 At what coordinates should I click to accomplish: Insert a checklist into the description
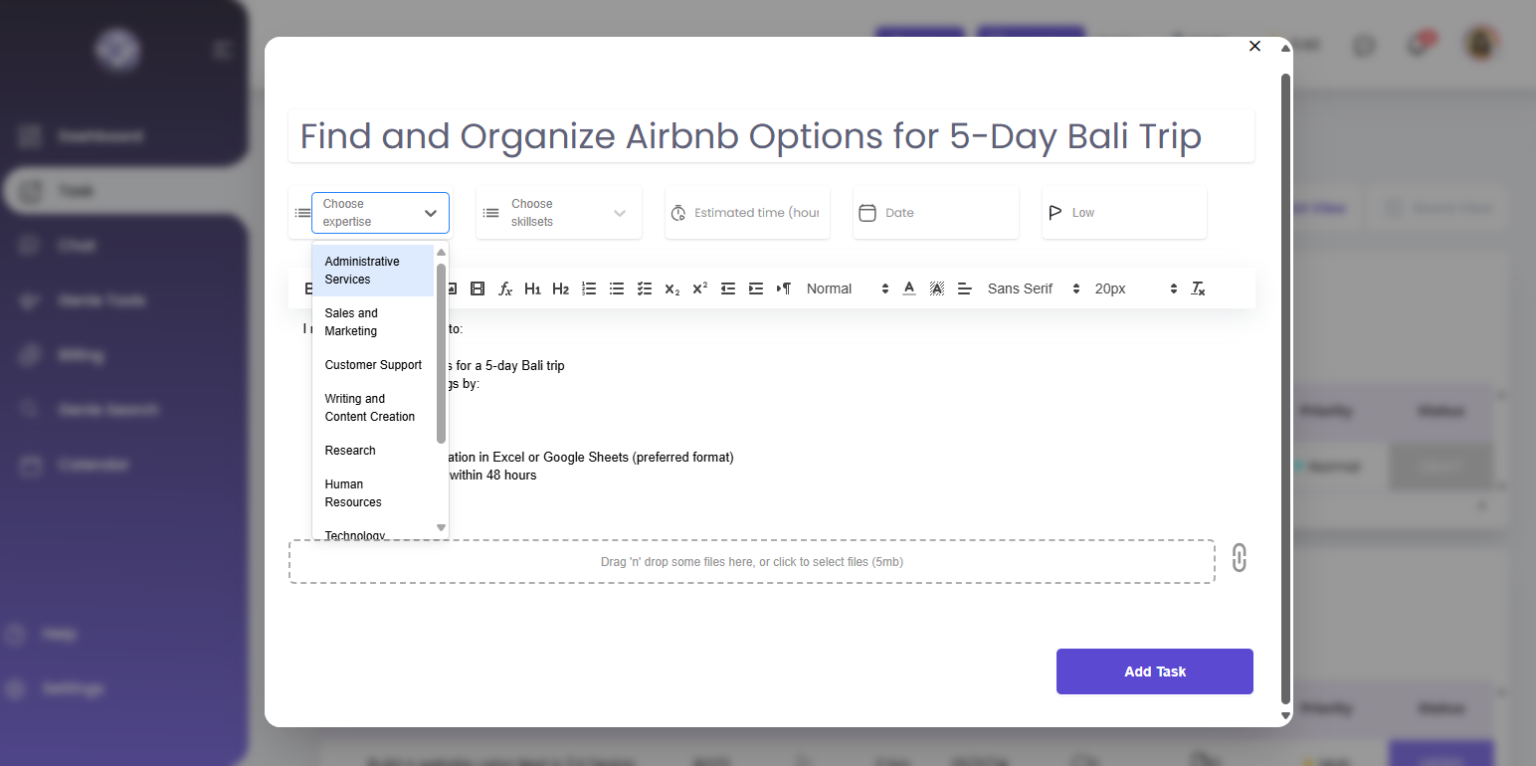tap(645, 288)
